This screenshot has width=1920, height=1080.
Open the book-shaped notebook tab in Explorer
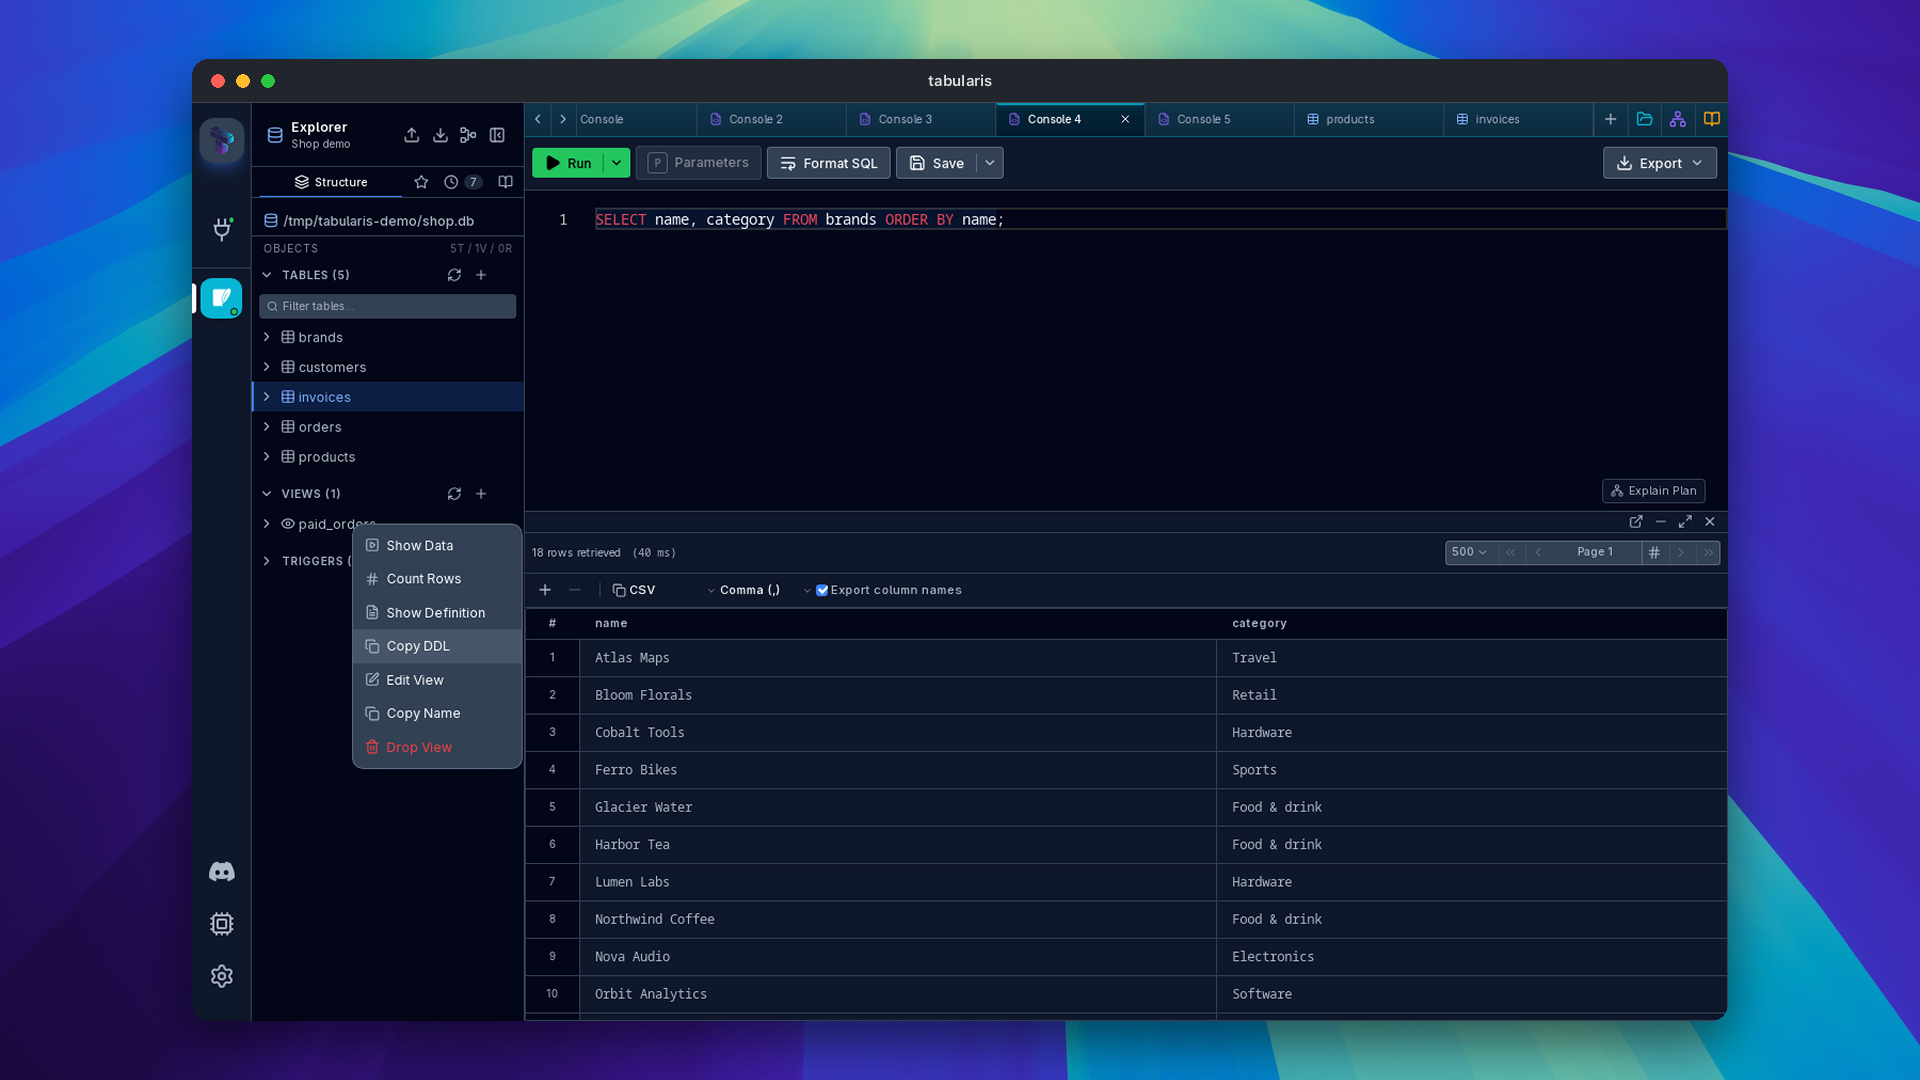pos(506,182)
